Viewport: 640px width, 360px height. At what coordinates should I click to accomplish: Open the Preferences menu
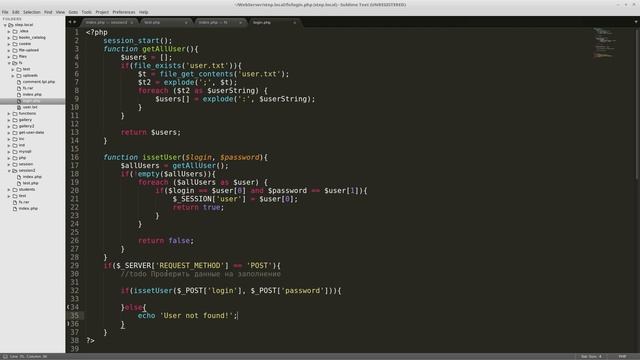click(124, 12)
